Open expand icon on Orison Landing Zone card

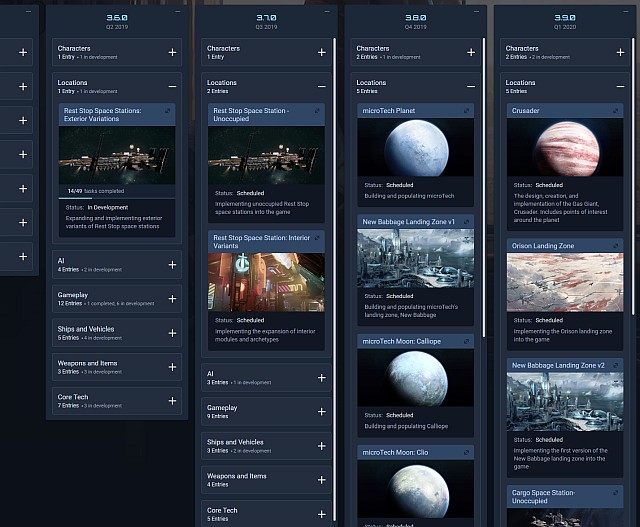pyautogui.click(x=616, y=246)
